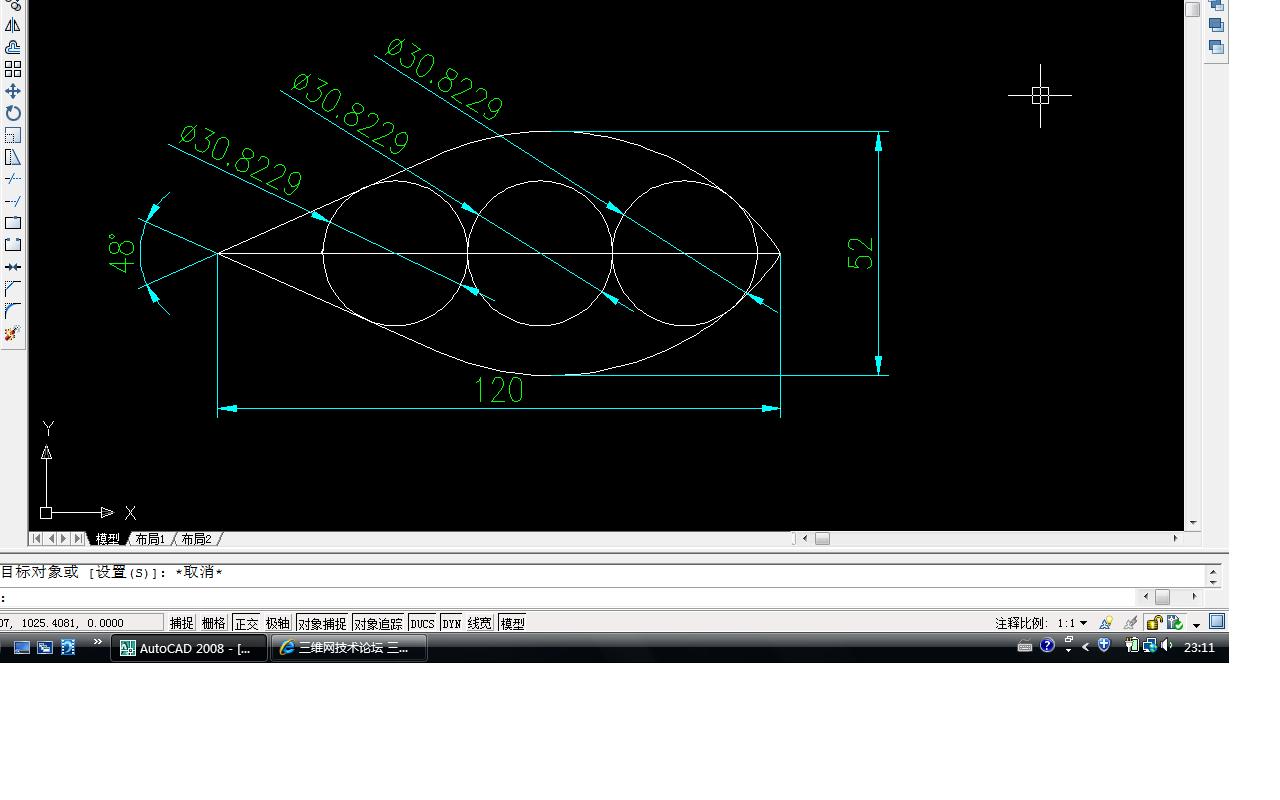Show hidden tray icons arrow

point(1086,647)
